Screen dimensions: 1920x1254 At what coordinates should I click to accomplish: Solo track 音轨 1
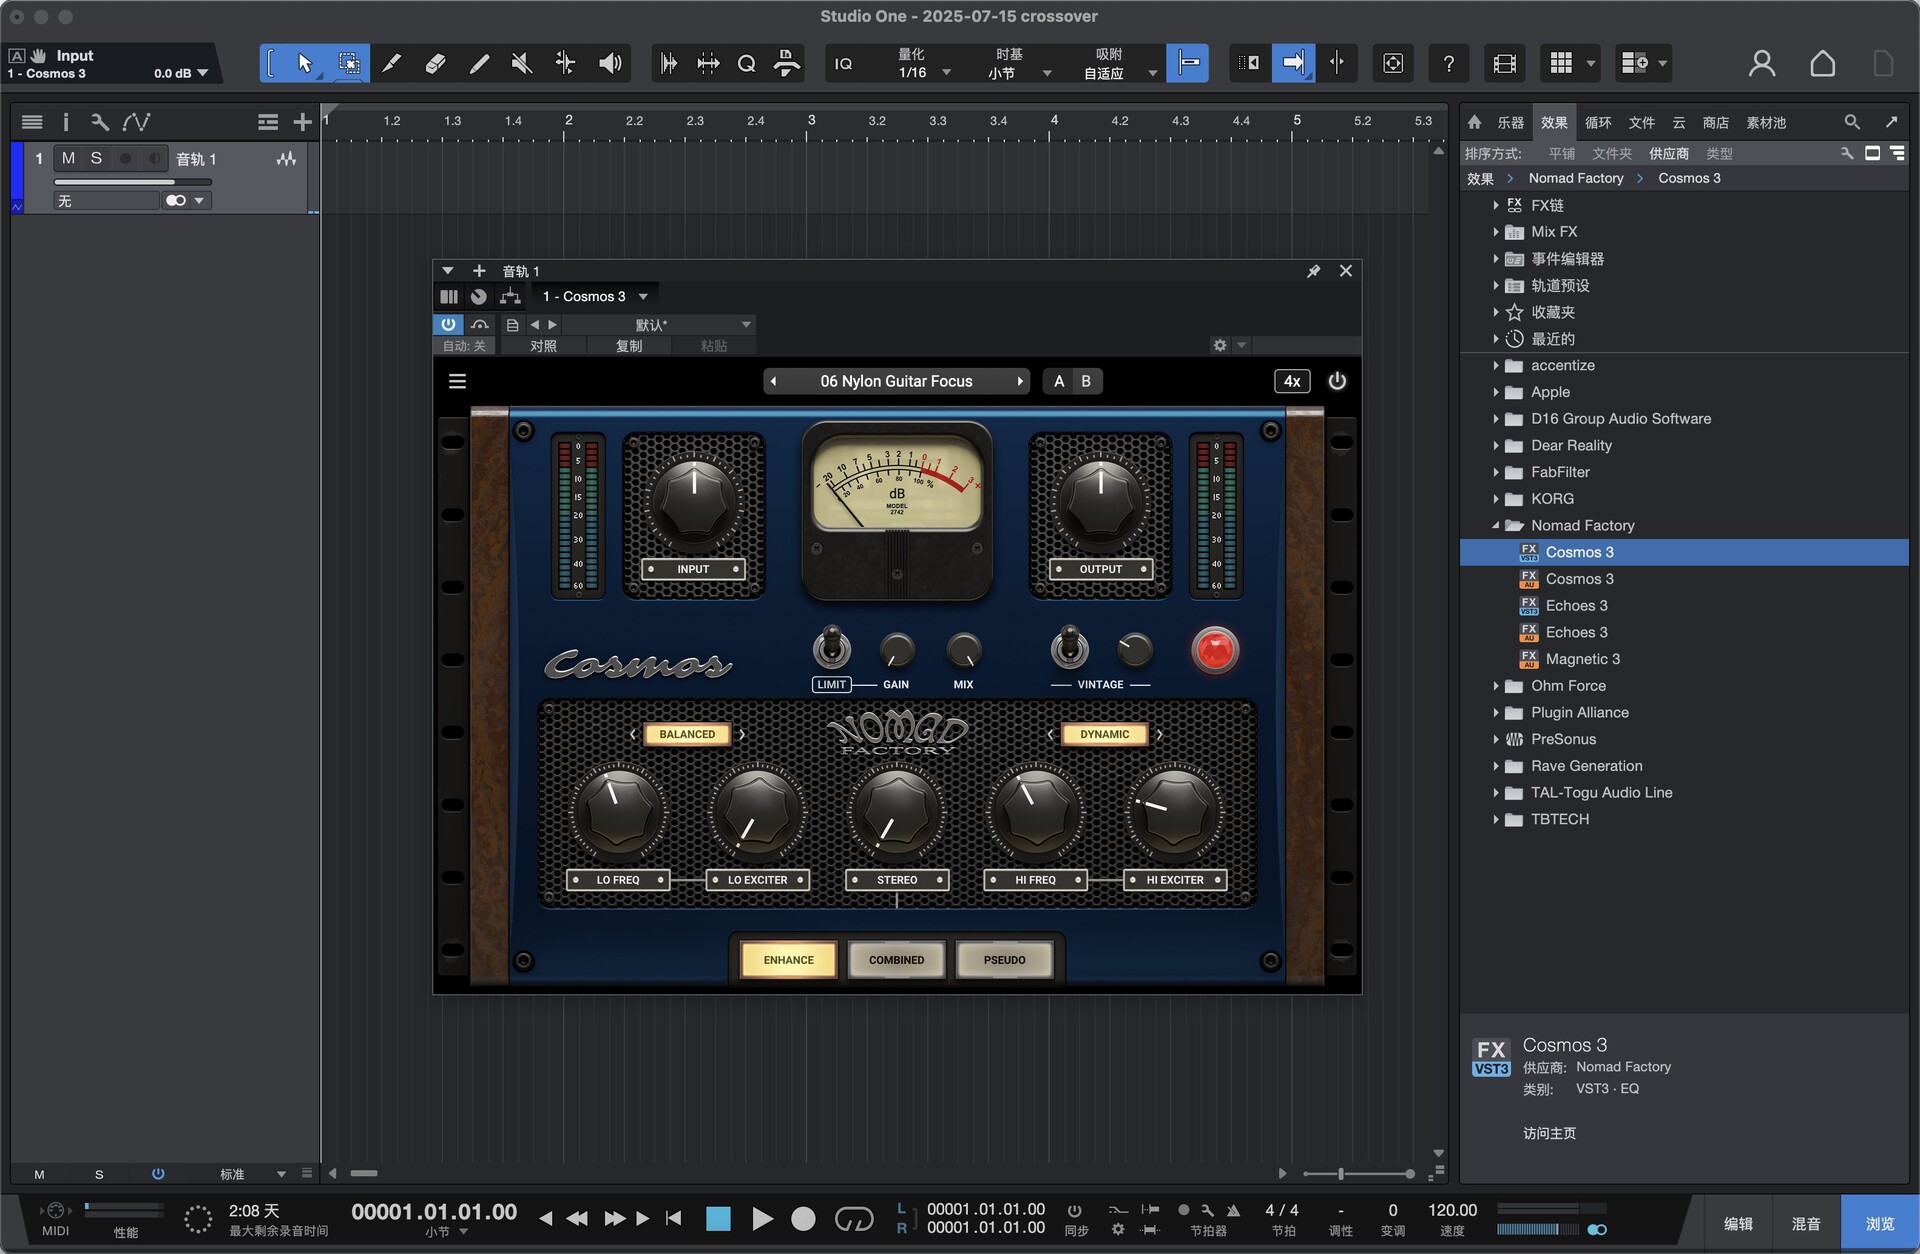click(96, 158)
